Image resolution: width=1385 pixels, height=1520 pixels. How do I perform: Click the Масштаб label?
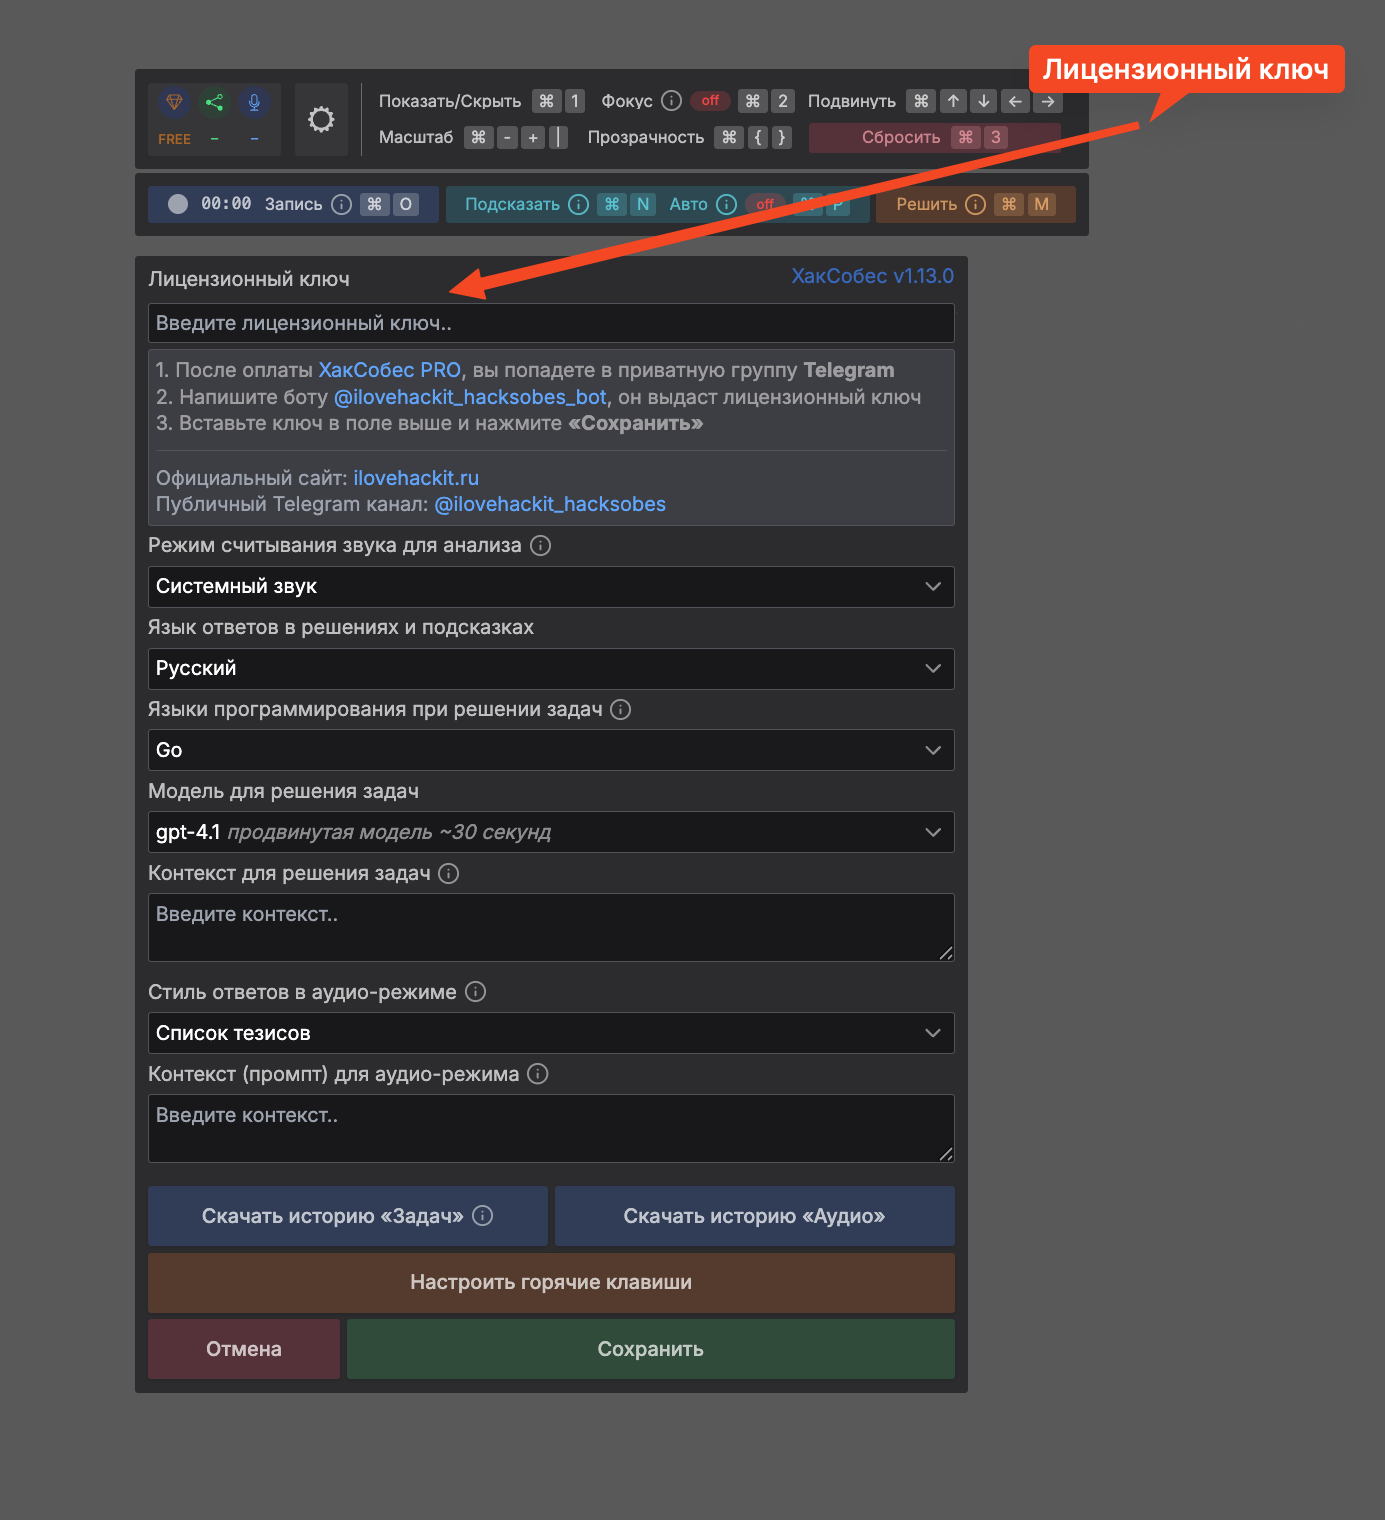coord(416,137)
